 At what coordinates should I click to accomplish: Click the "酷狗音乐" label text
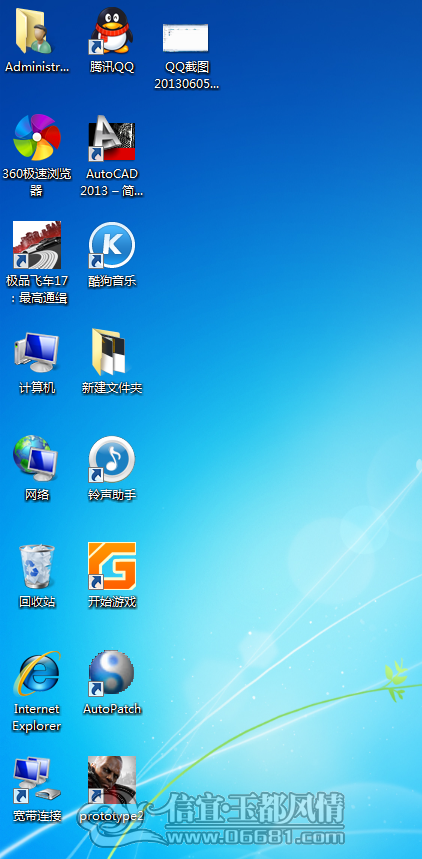[x=112, y=281]
